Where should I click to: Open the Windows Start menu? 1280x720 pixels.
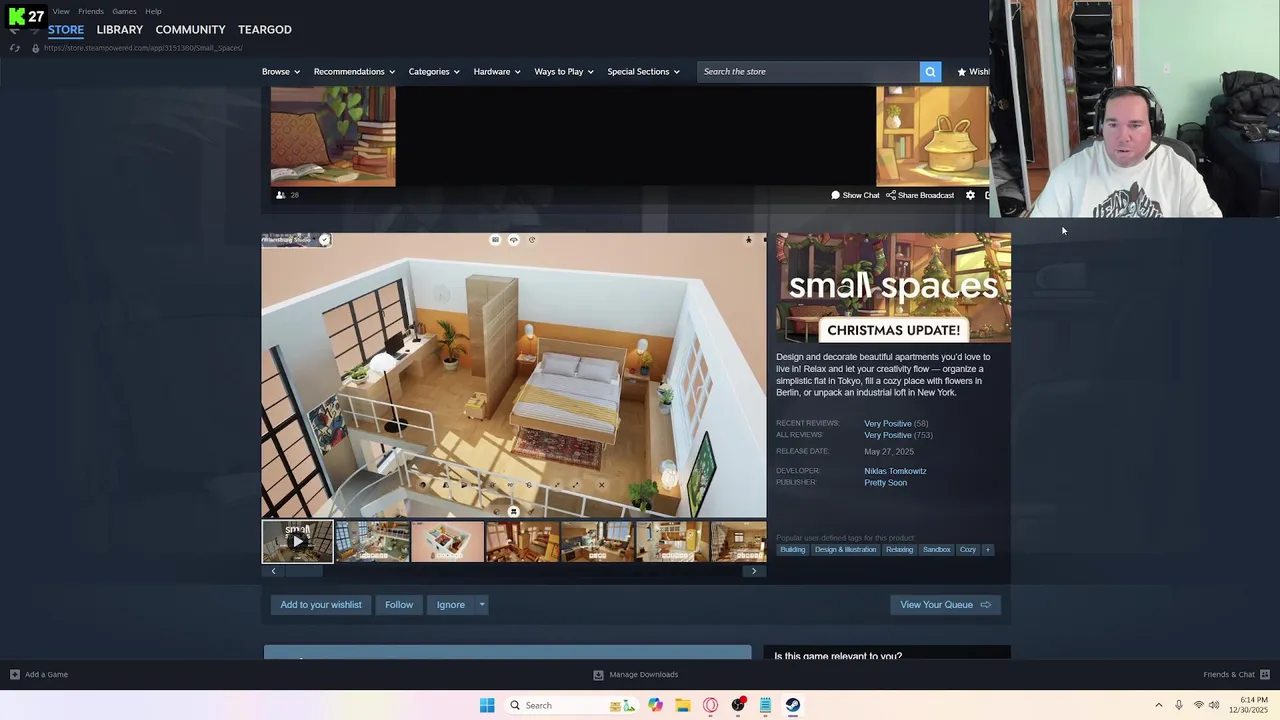point(487,705)
